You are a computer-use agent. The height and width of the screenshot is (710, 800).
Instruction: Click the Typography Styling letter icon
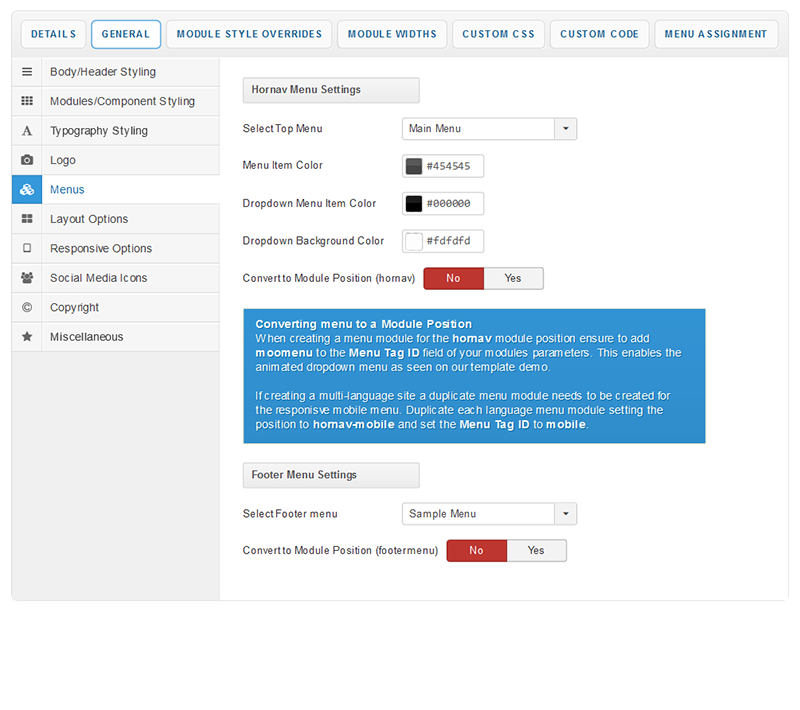click(27, 131)
